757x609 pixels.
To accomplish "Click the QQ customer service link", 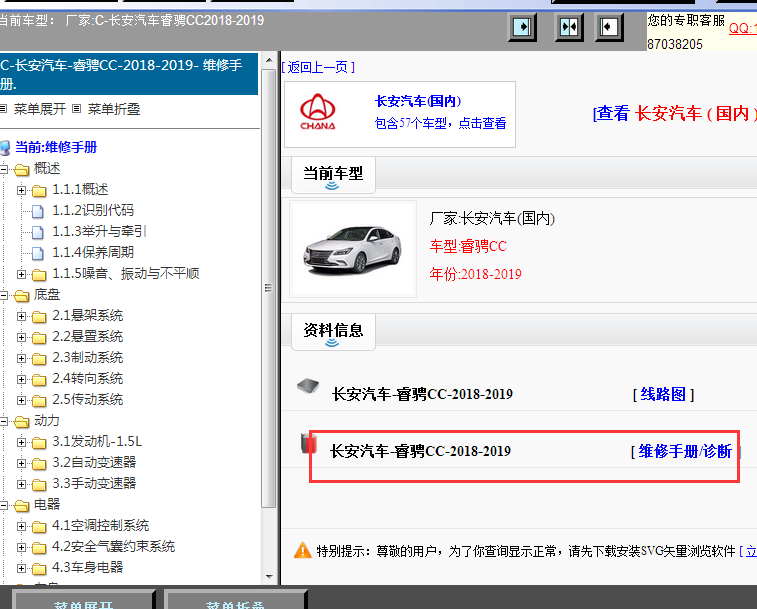I will tap(743, 28).
